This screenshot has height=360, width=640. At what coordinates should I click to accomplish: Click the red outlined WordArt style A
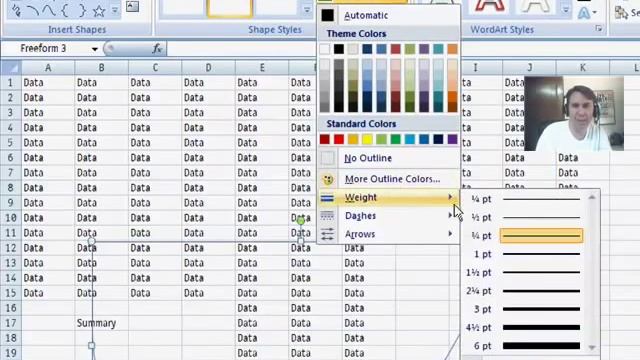click(x=489, y=6)
